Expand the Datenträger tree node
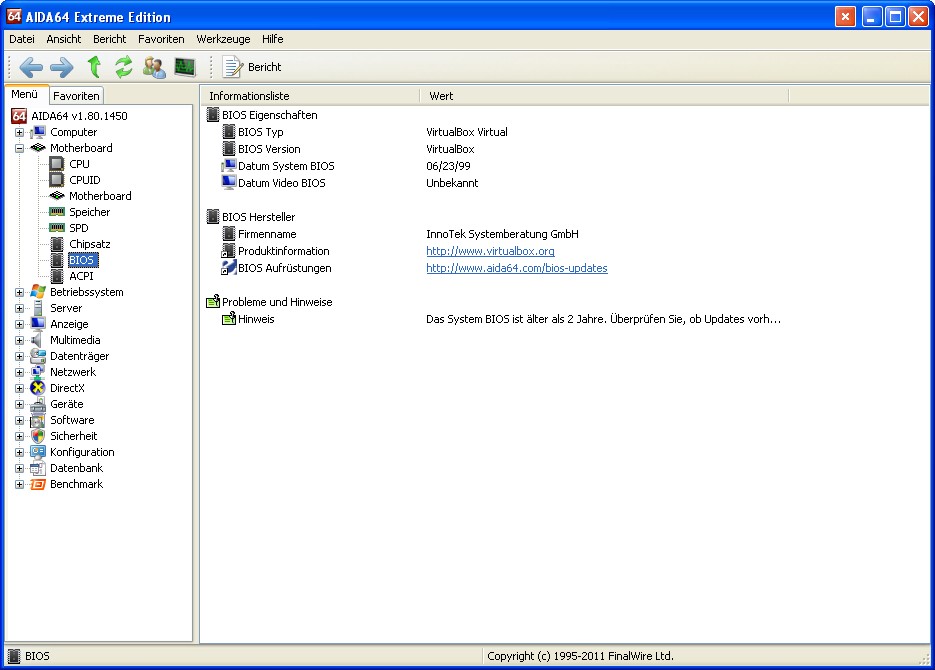 pos(20,356)
